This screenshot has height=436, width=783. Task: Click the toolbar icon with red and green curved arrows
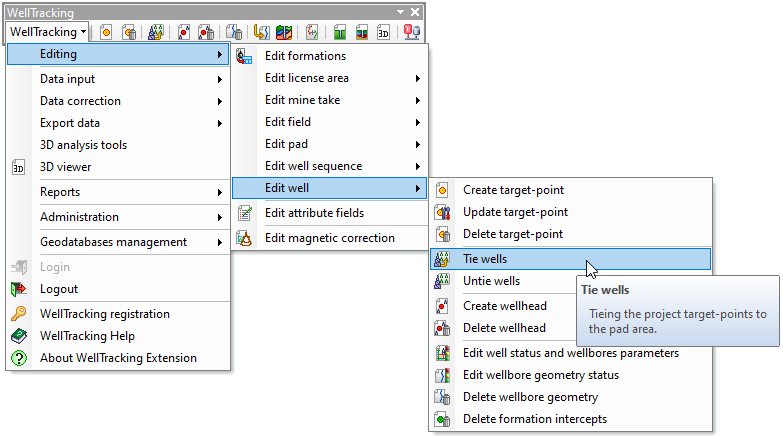click(312, 32)
